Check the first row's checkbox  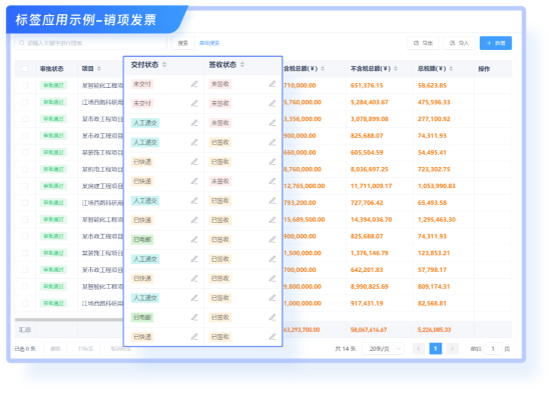[25, 85]
